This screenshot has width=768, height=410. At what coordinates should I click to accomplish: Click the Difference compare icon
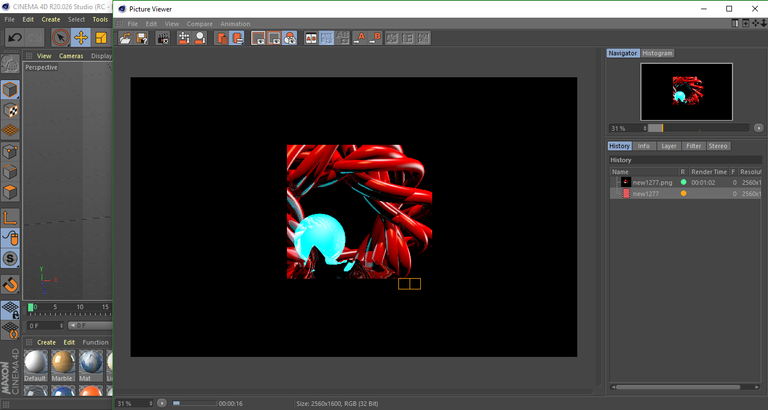pyautogui.click(x=391, y=38)
